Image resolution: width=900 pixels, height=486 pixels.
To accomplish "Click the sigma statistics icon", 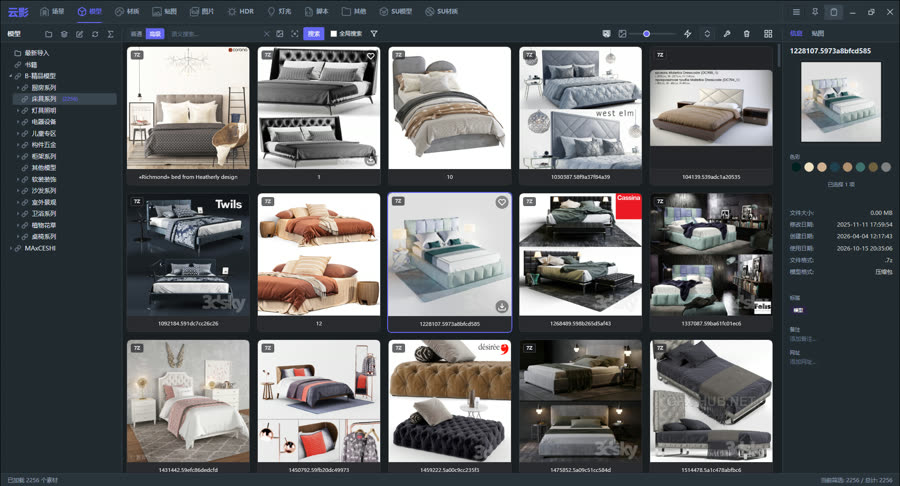I will pyautogui.click(x=110, y=34).
